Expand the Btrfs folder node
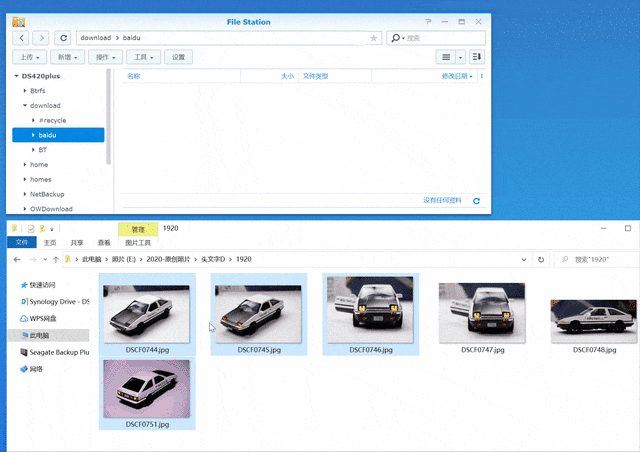 coord(25,91)
